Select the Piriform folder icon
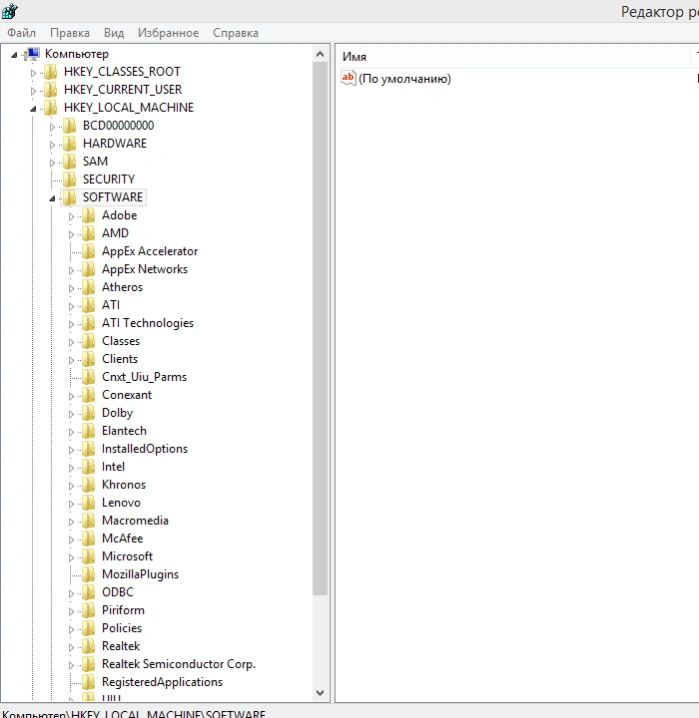Screen dimensions: 699x718 click(88, 610)
